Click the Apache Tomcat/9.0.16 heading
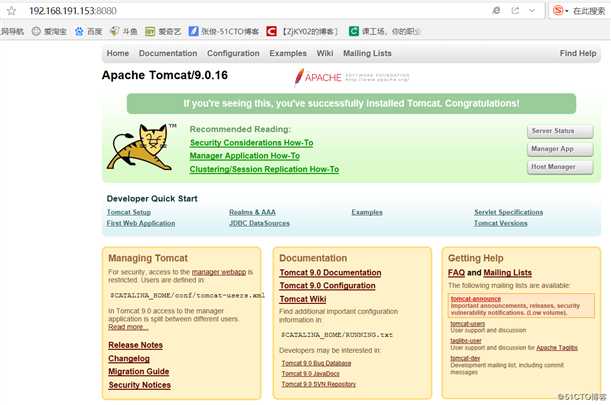 165,75
